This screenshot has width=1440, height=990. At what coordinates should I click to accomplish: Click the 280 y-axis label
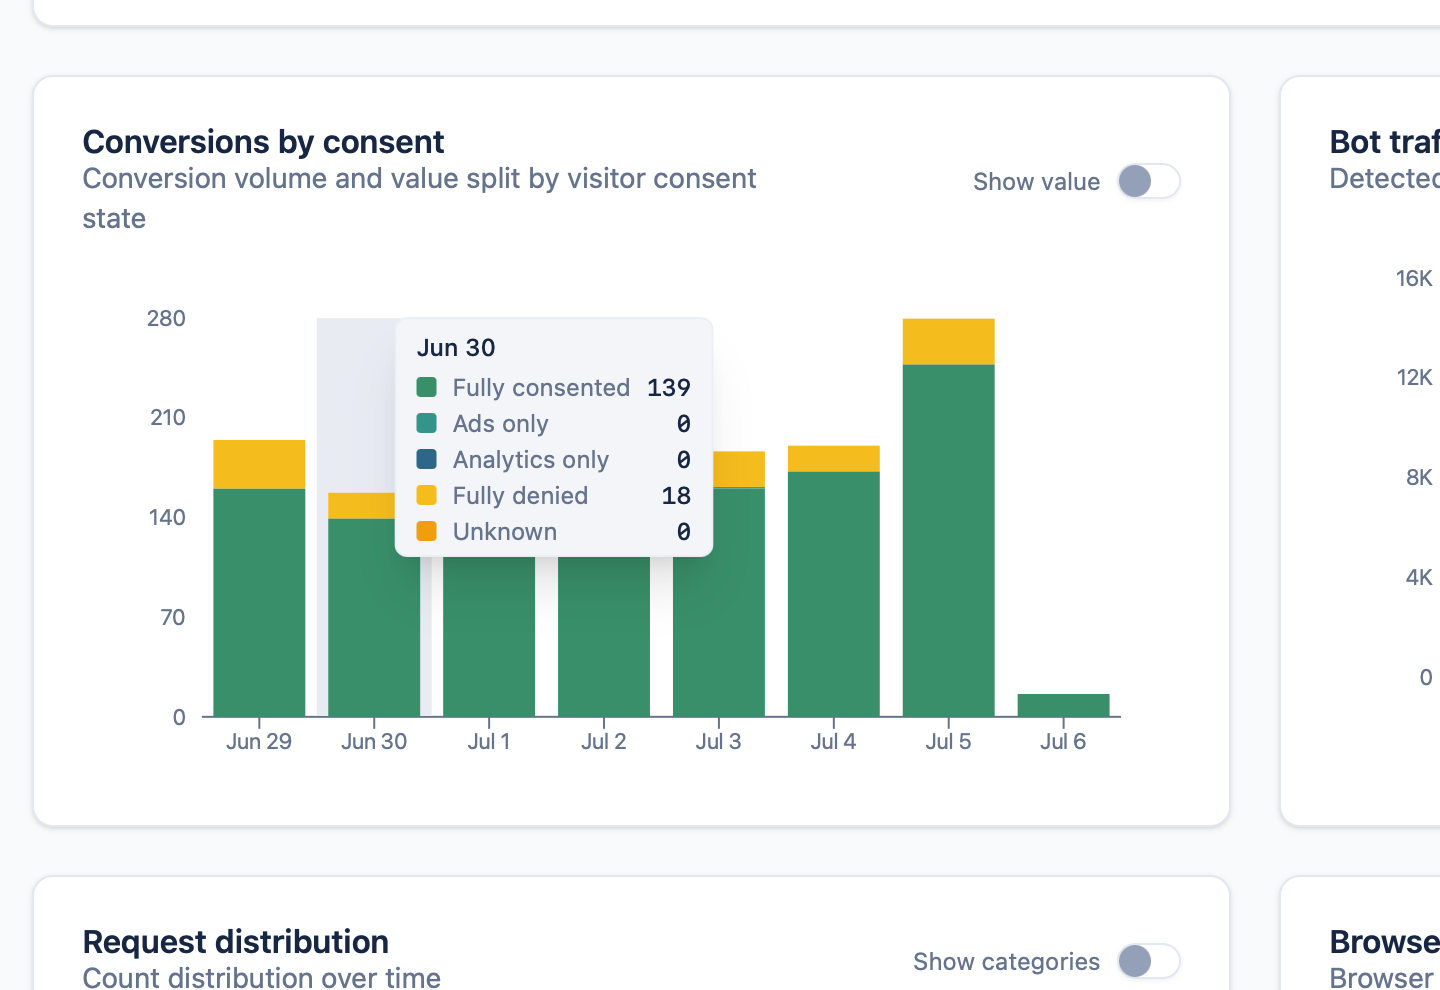pos(166,318)
